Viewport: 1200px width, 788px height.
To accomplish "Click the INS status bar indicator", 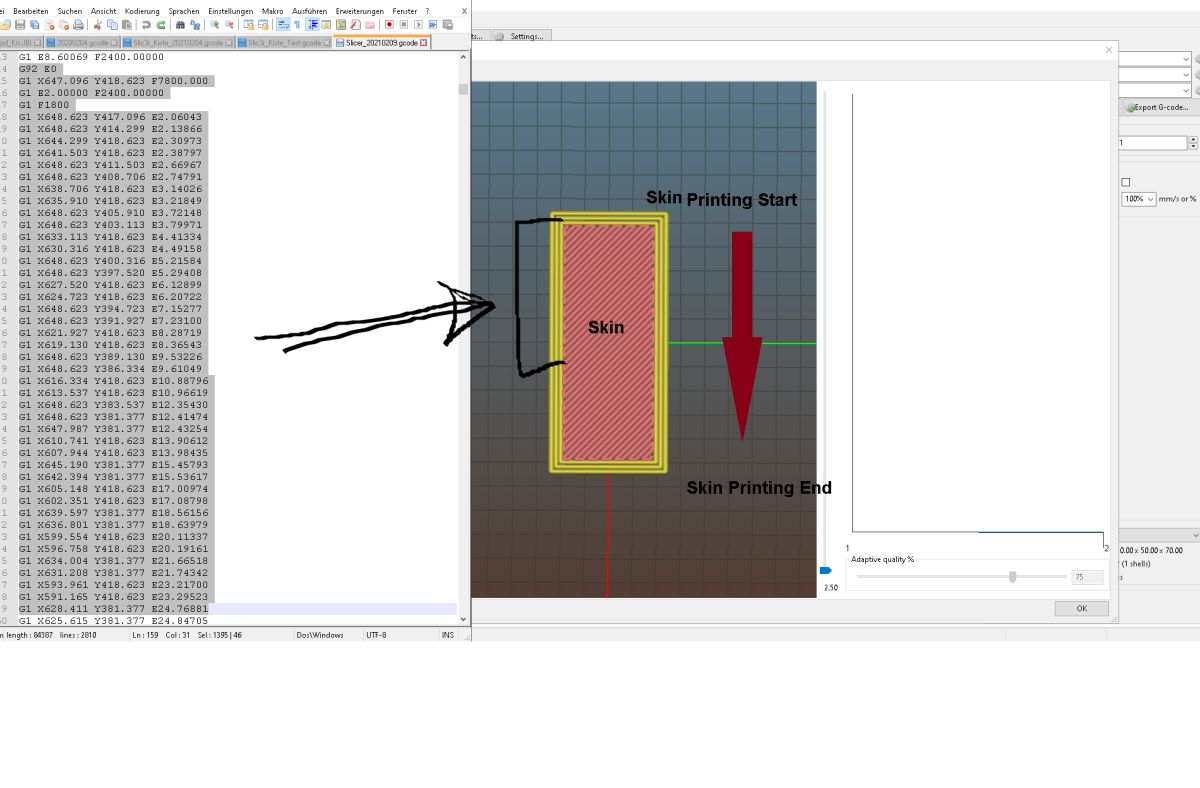I will (x=447, y=635).
